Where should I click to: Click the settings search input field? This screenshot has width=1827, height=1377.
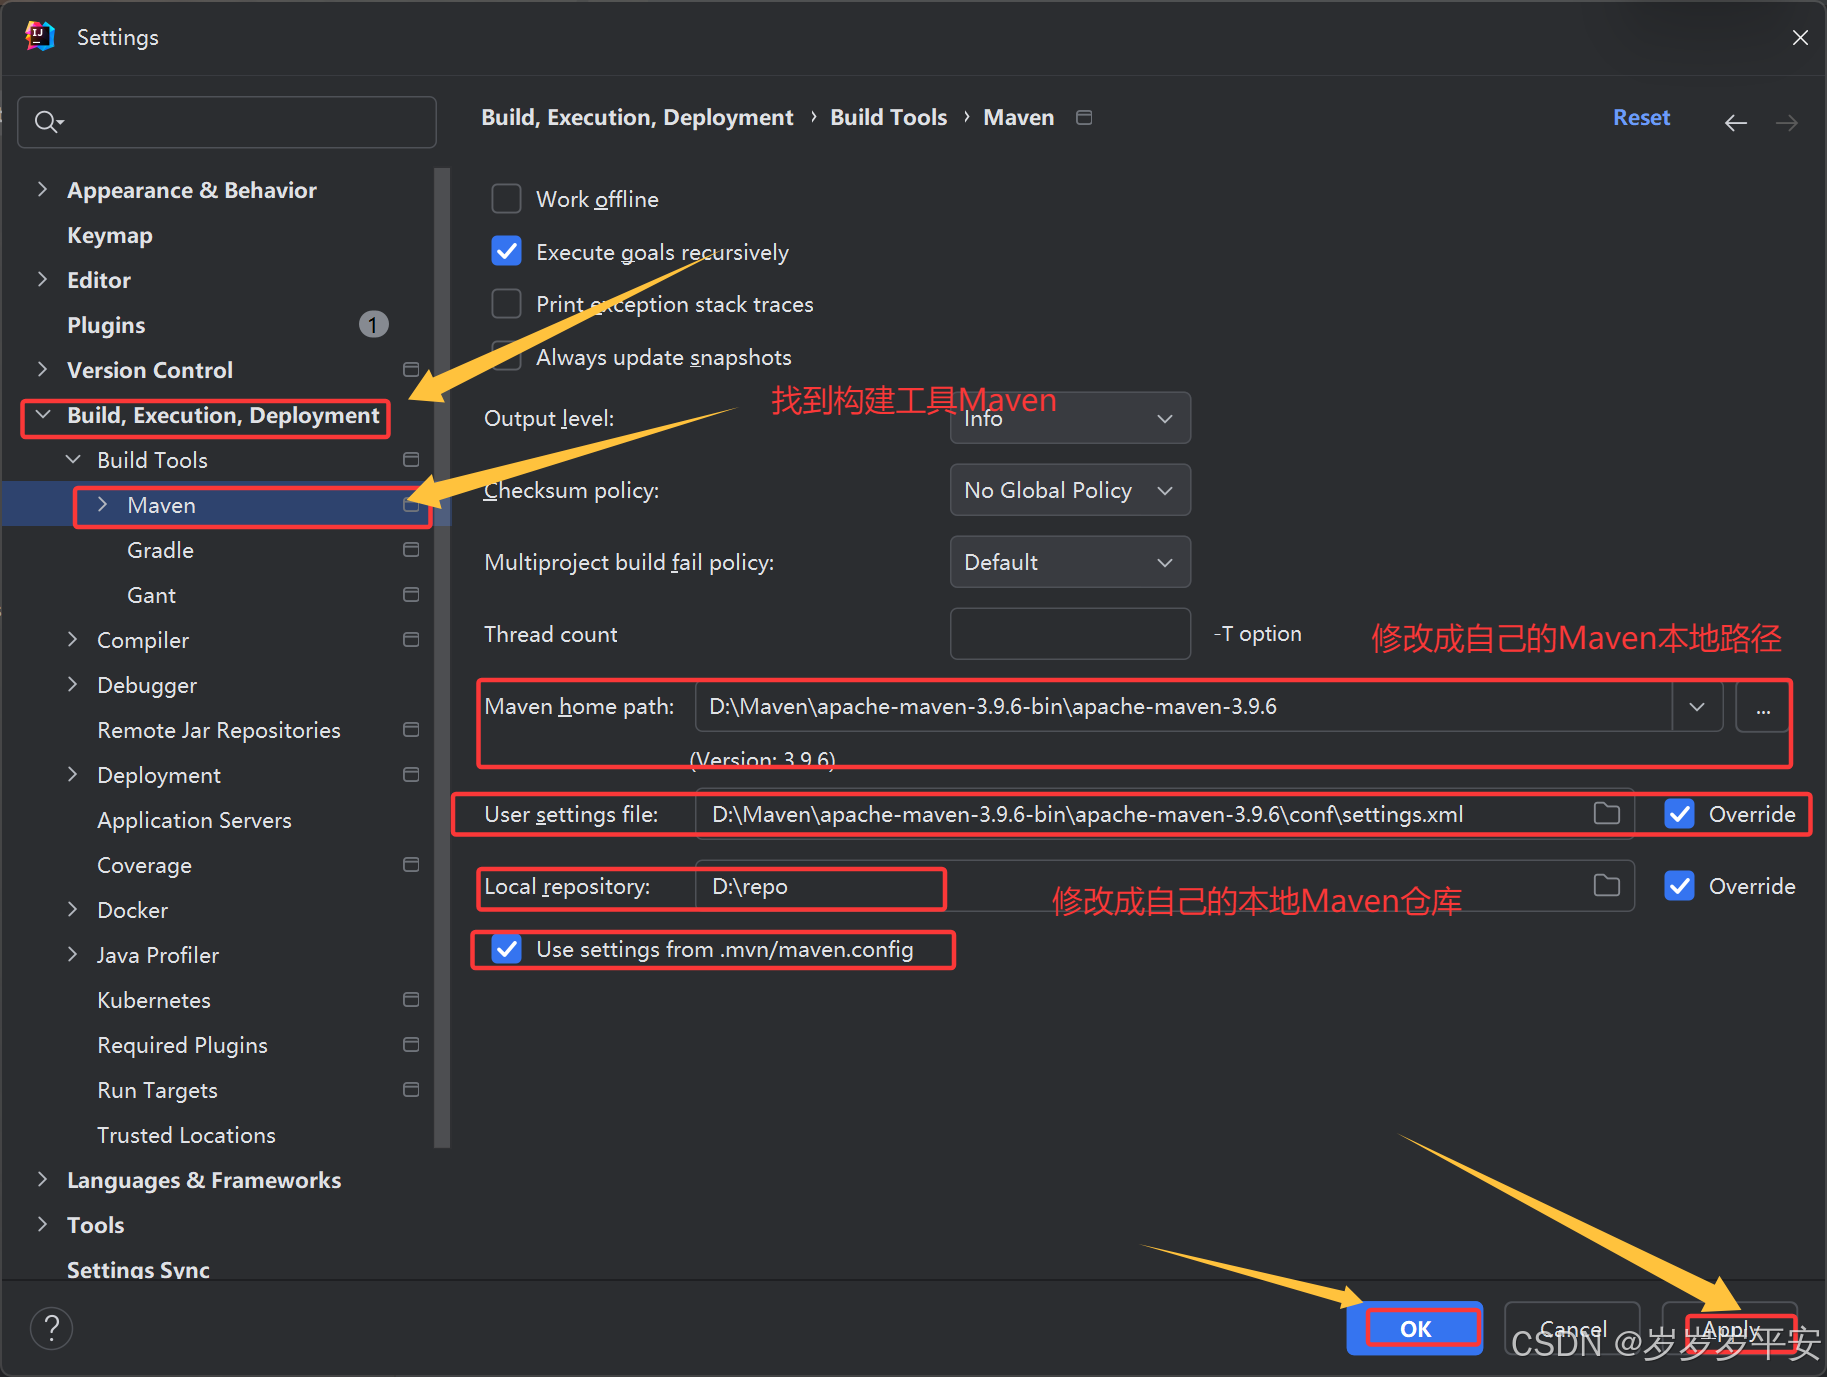click(227, 122)
